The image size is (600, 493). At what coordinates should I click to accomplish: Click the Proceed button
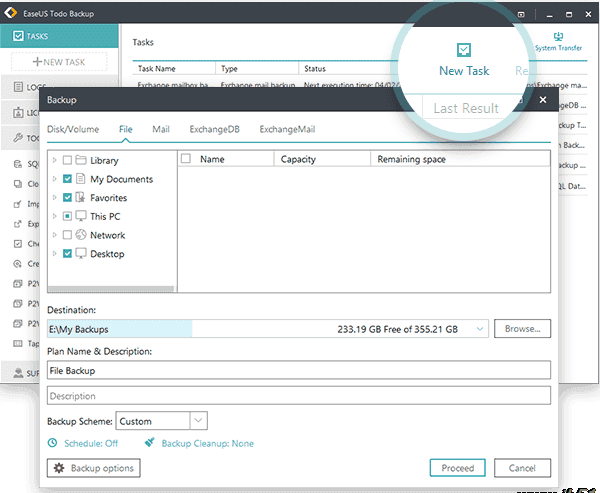458,468
